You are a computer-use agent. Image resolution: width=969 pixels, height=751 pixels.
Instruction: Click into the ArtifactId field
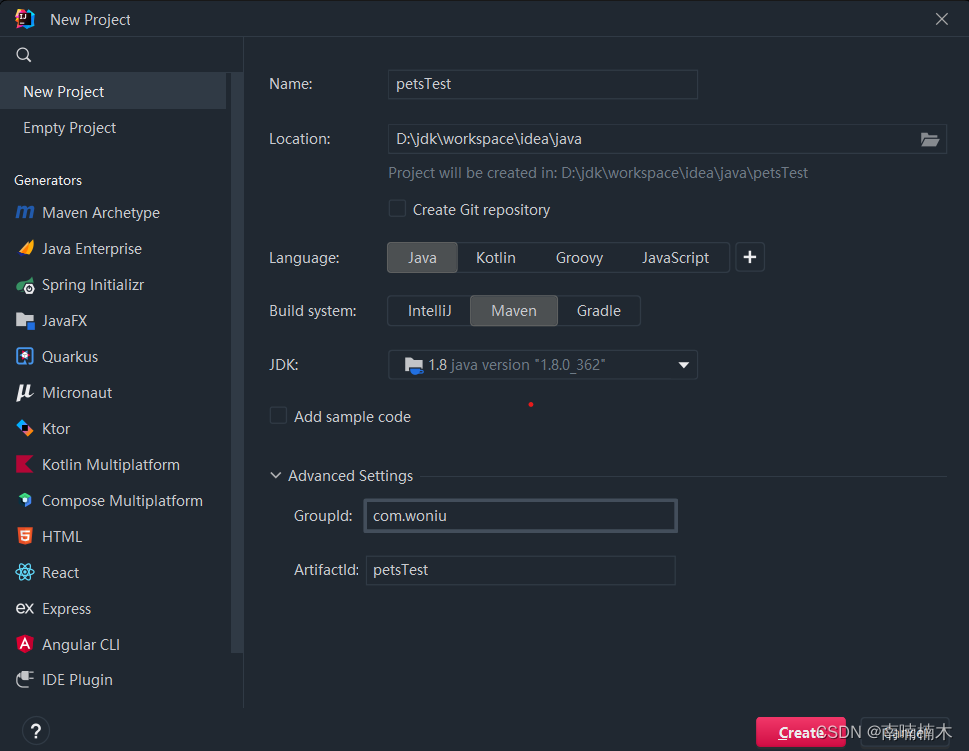pos(520,570)
